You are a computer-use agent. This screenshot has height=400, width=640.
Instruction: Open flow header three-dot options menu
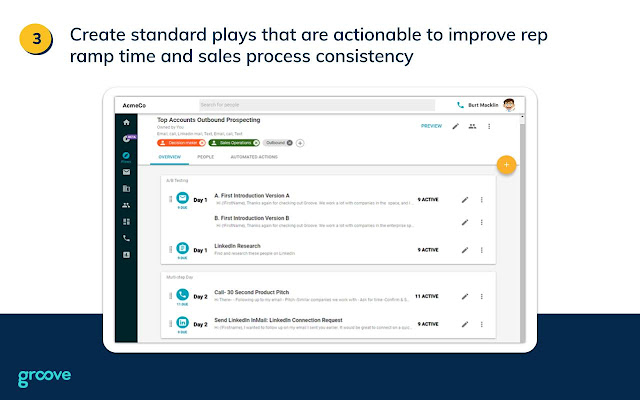coord(489,127)
